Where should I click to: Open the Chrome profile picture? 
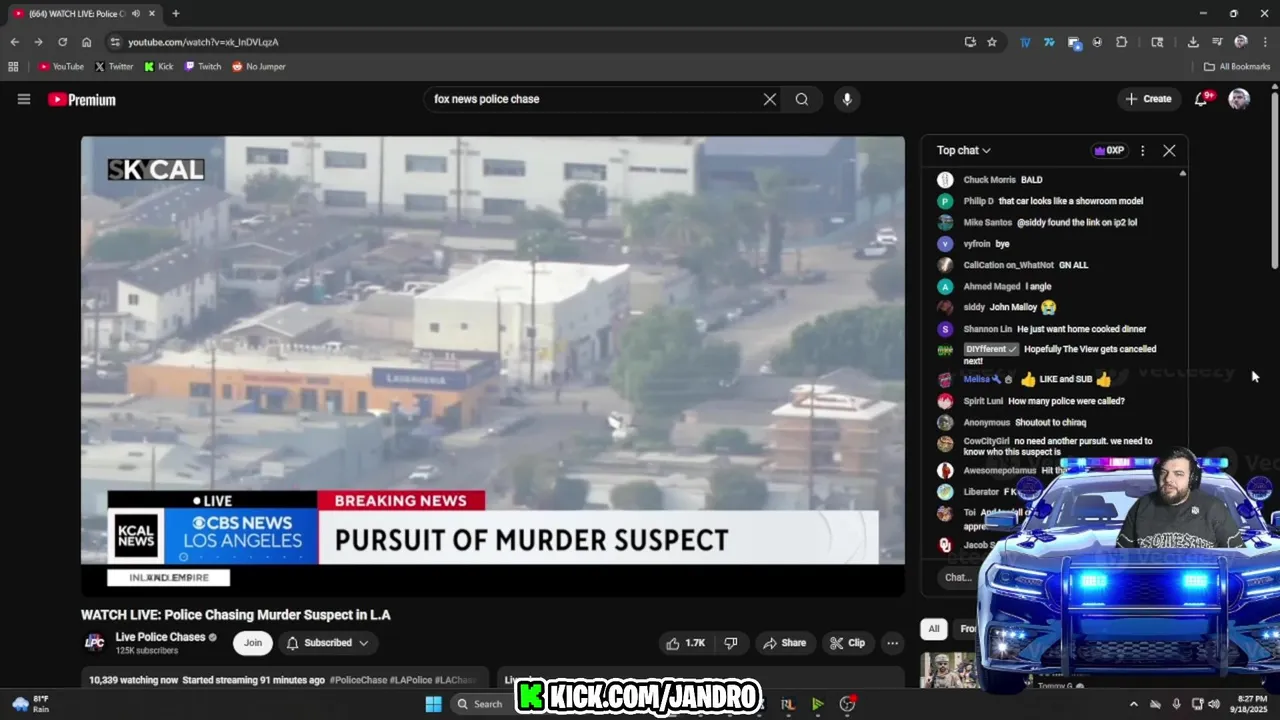1241,42
